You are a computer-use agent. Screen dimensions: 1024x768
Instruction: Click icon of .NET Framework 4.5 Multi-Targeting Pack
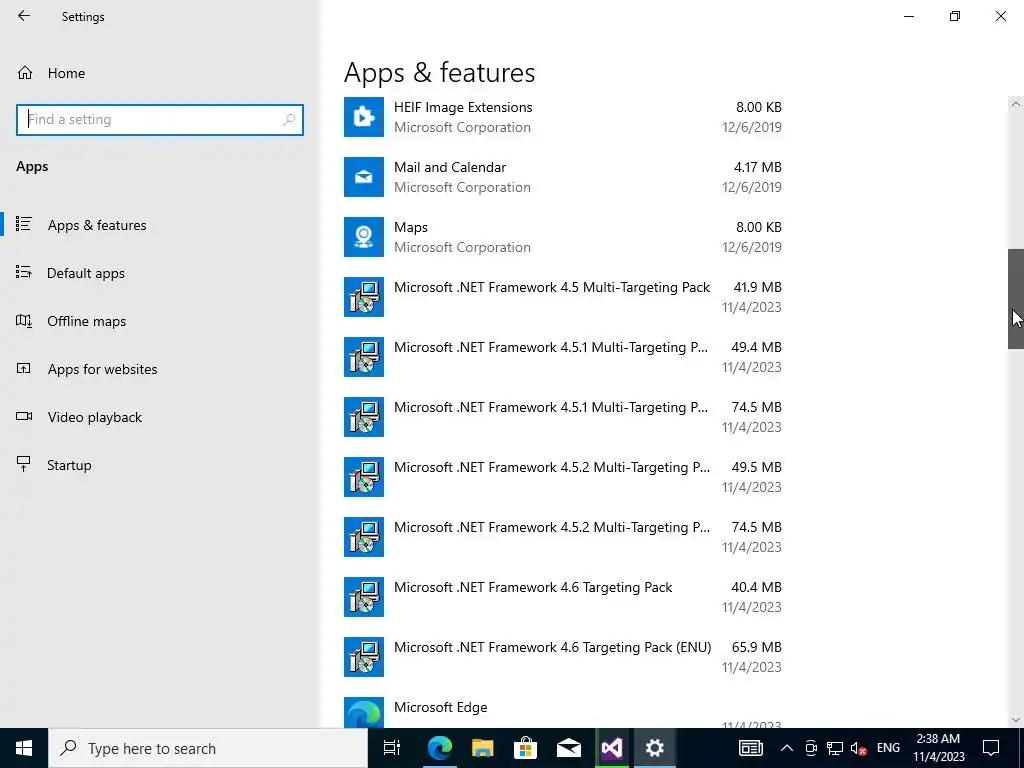pyautogui.click(x=364, y=297)
